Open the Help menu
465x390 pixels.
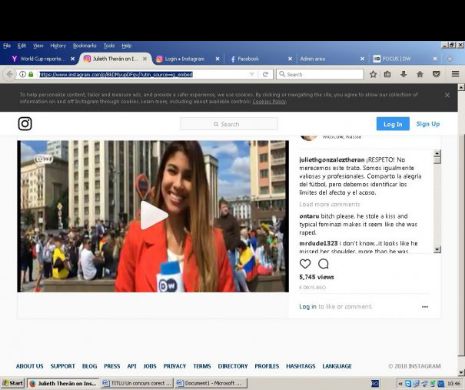[126, 46]
